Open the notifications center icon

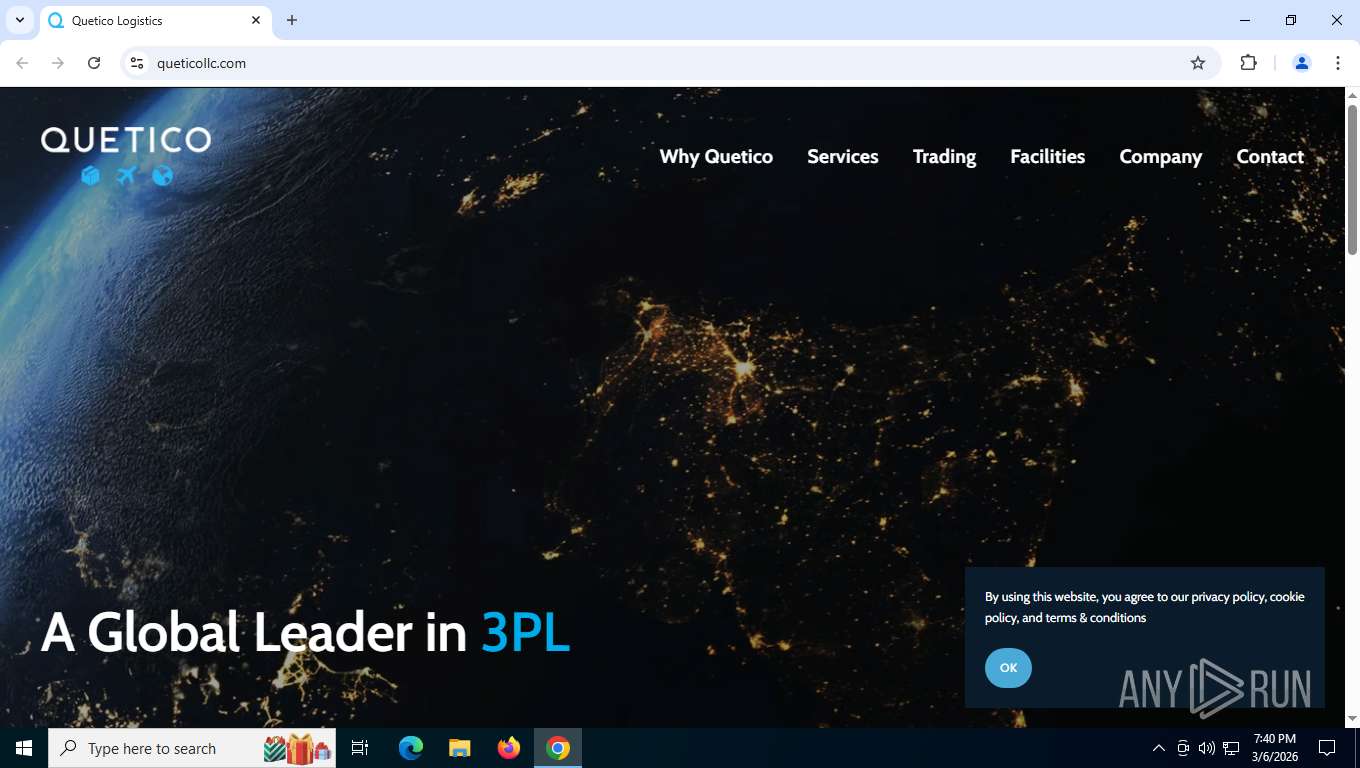1327,748
